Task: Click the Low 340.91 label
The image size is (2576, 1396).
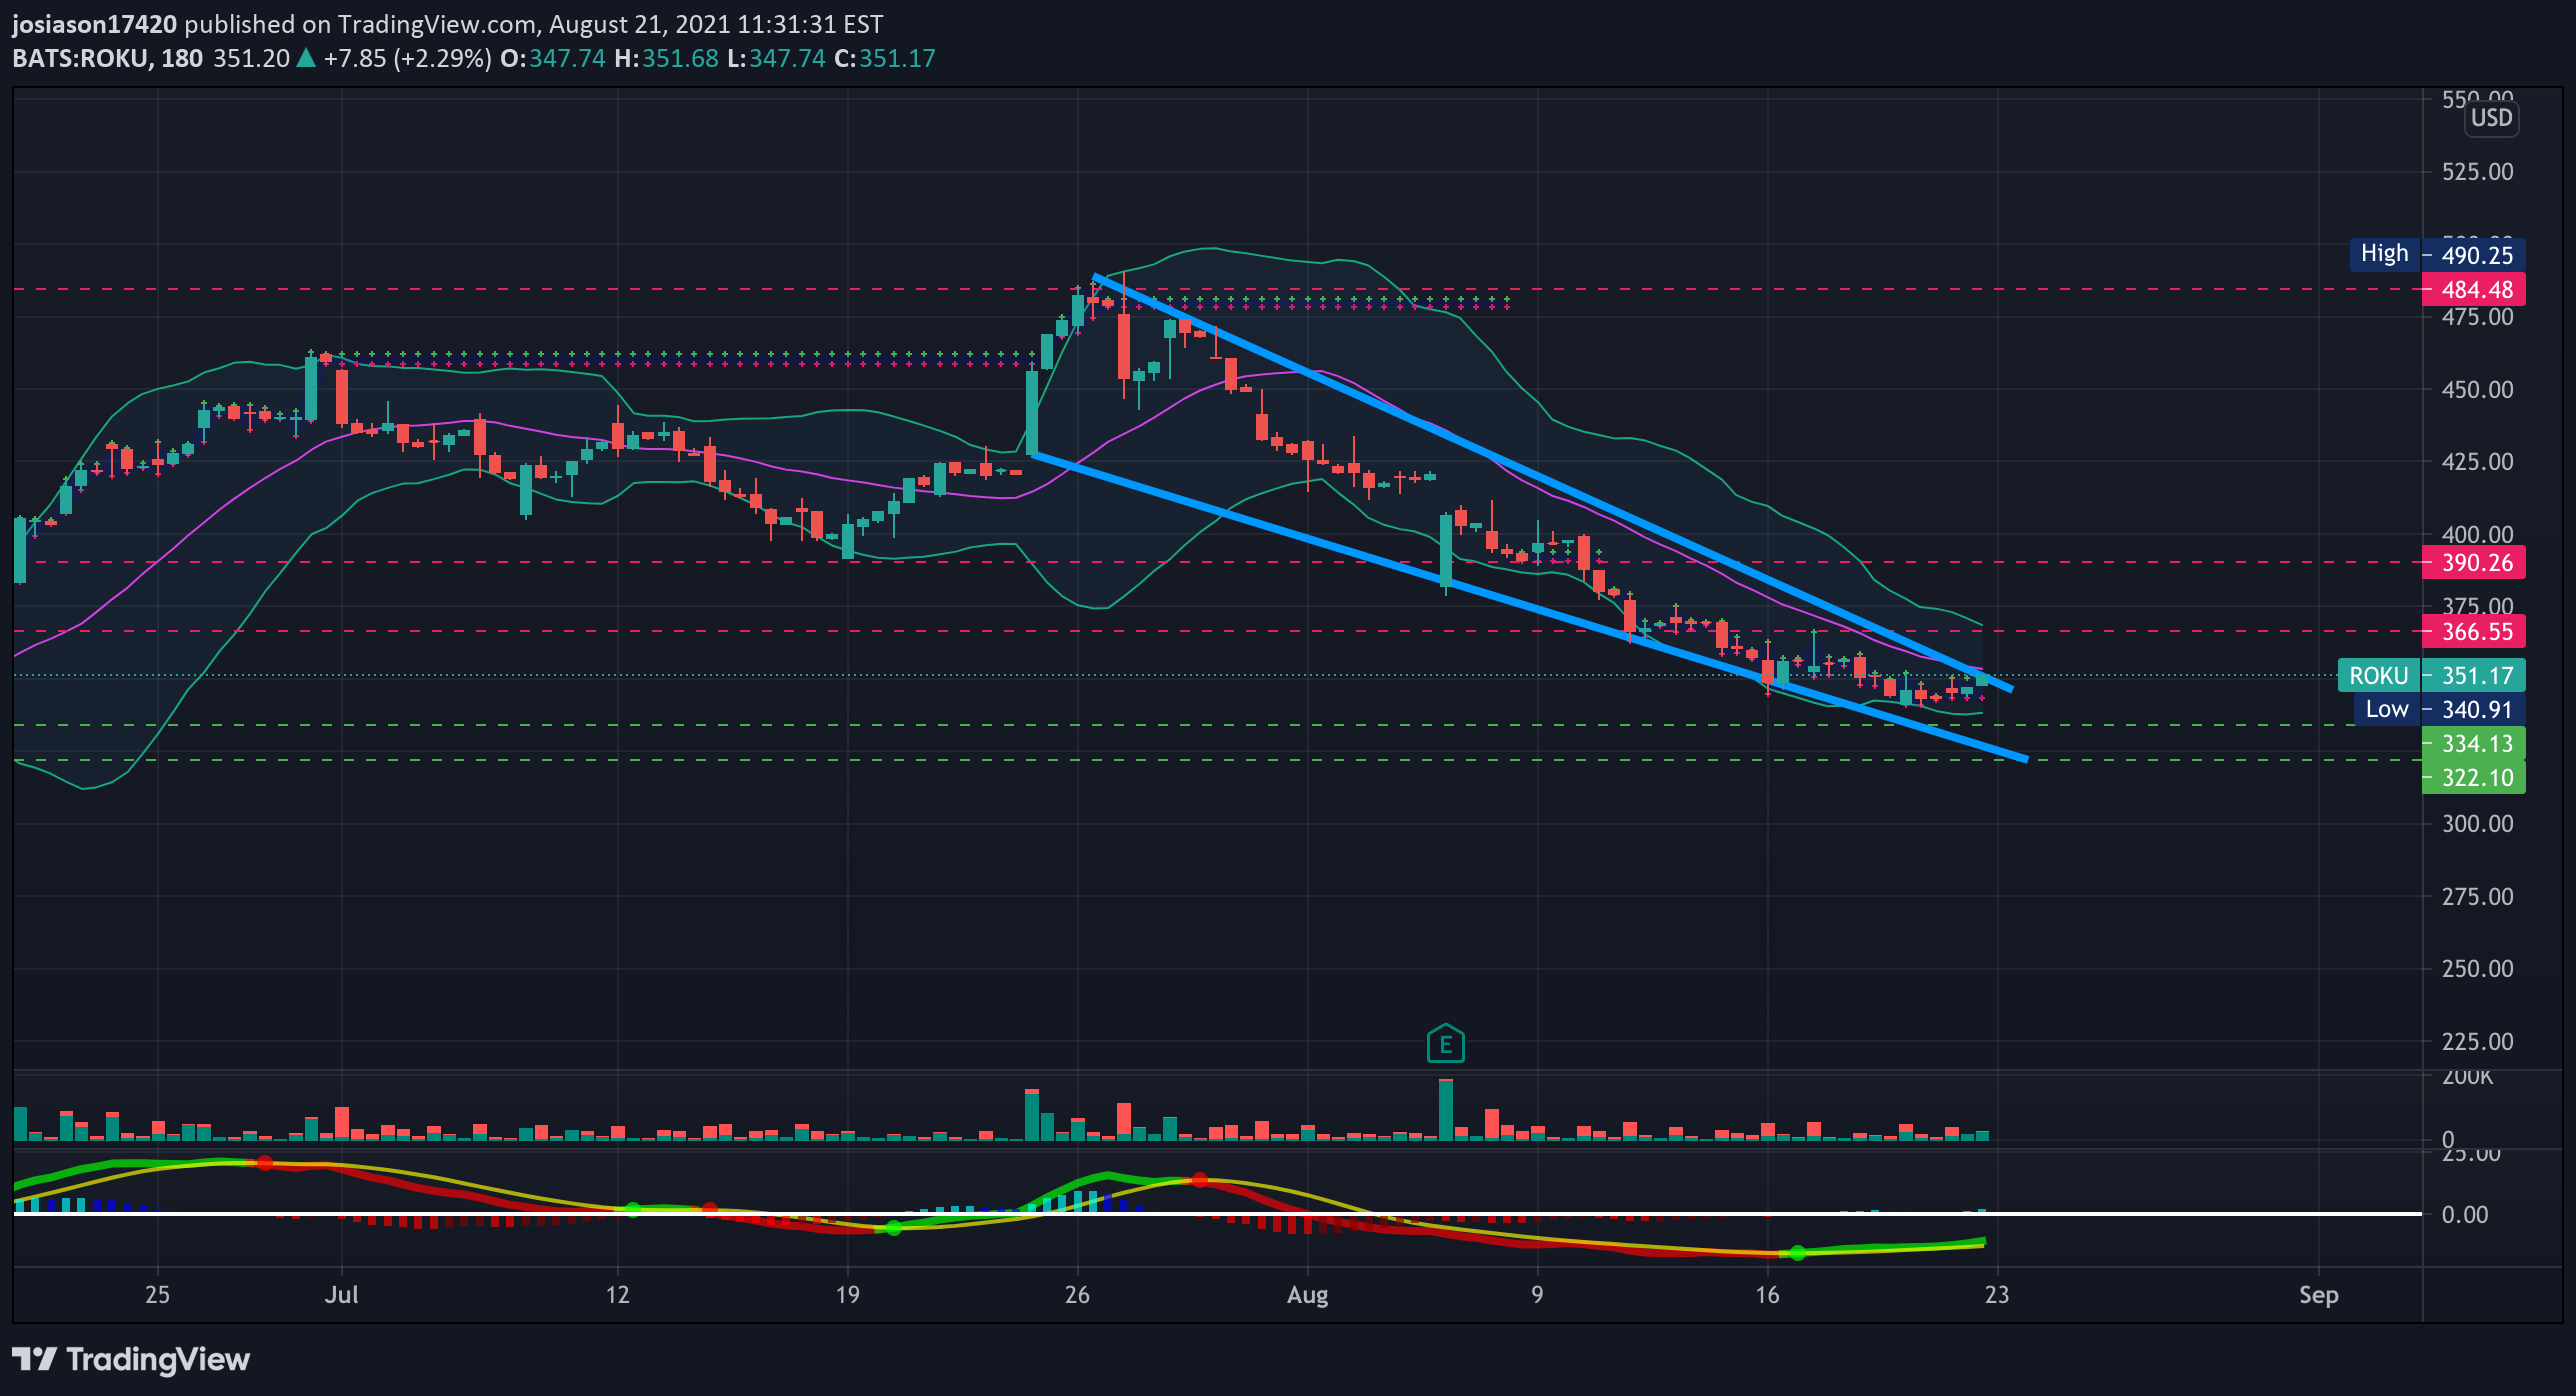Action: tap(2440, 710)
